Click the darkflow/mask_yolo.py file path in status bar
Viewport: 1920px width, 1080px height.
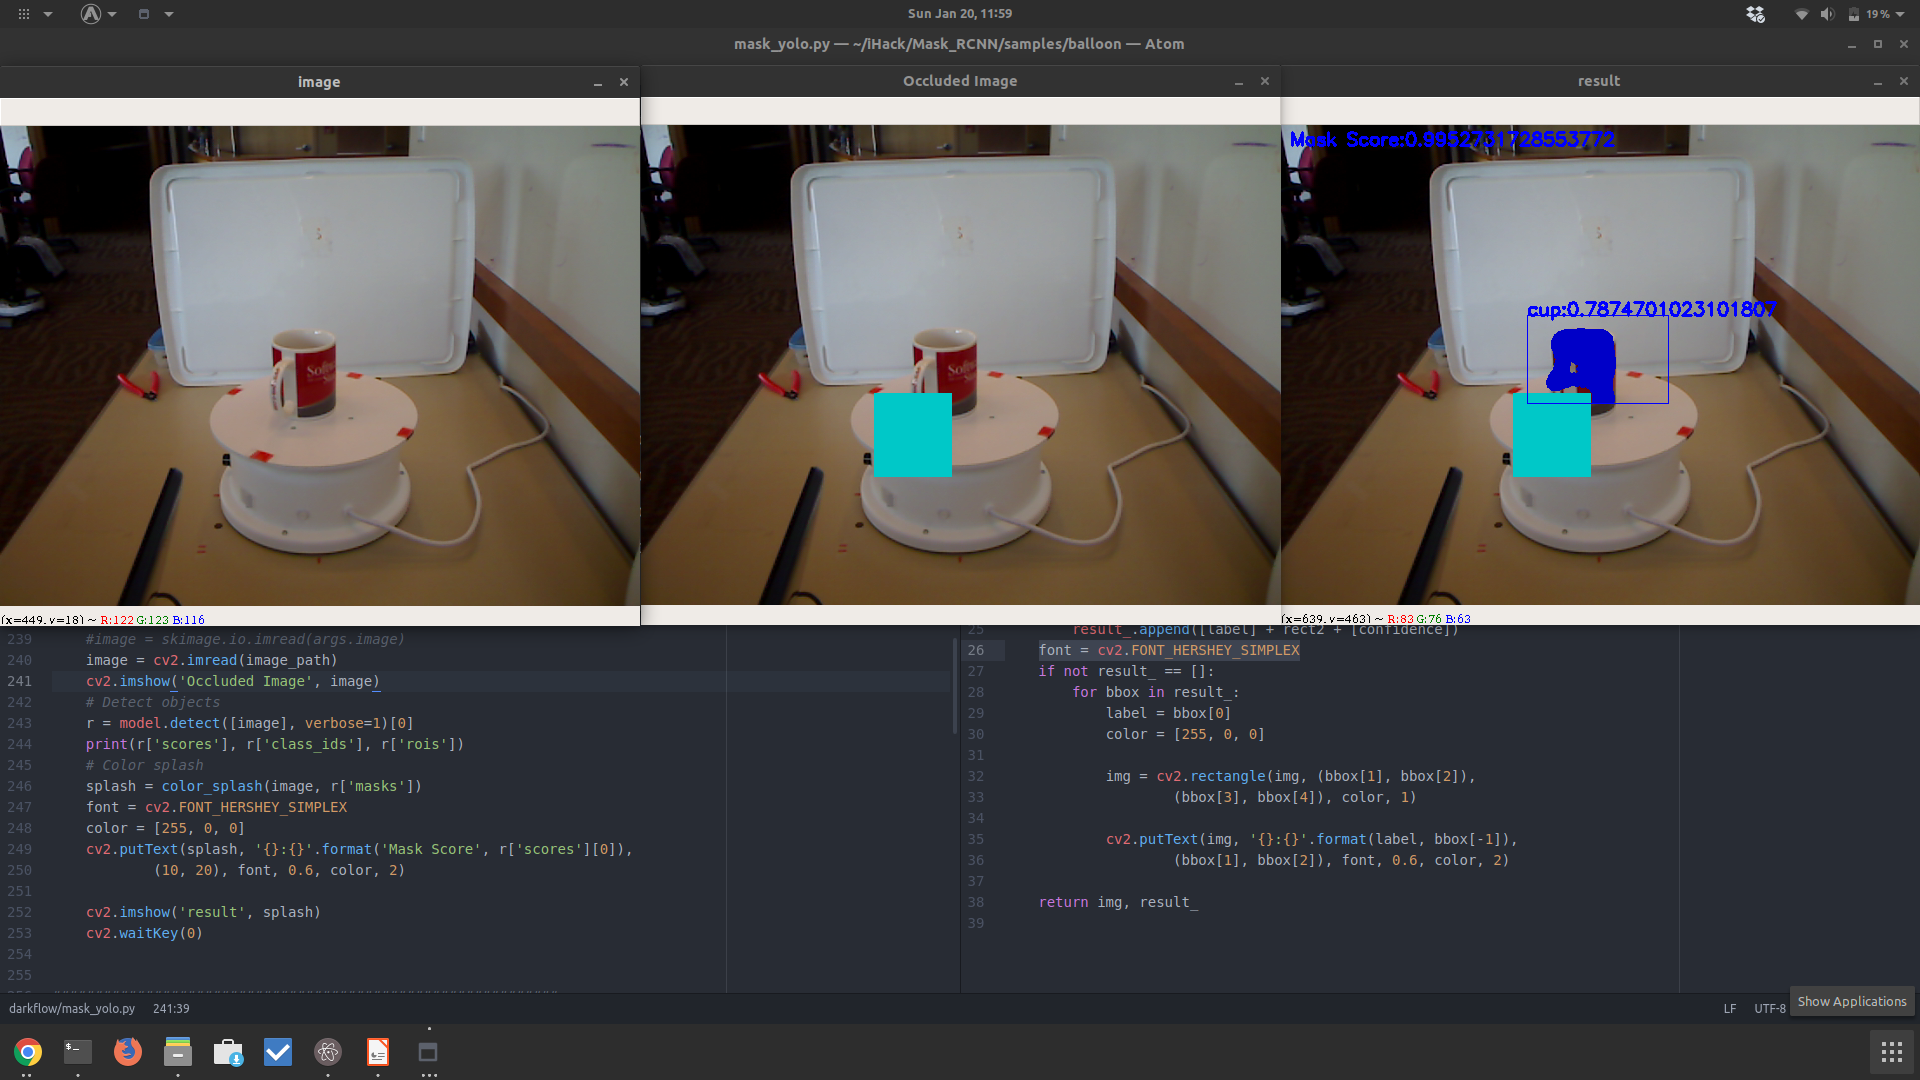(x=72, y=1008)
